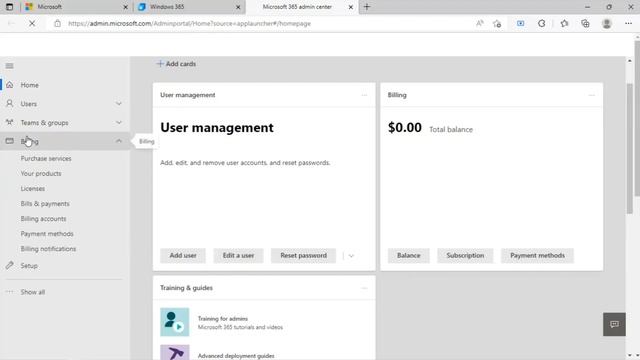Click the Show all ellipsis icon
This screenshot has width=640, height=360.
(x=9, y=292)
